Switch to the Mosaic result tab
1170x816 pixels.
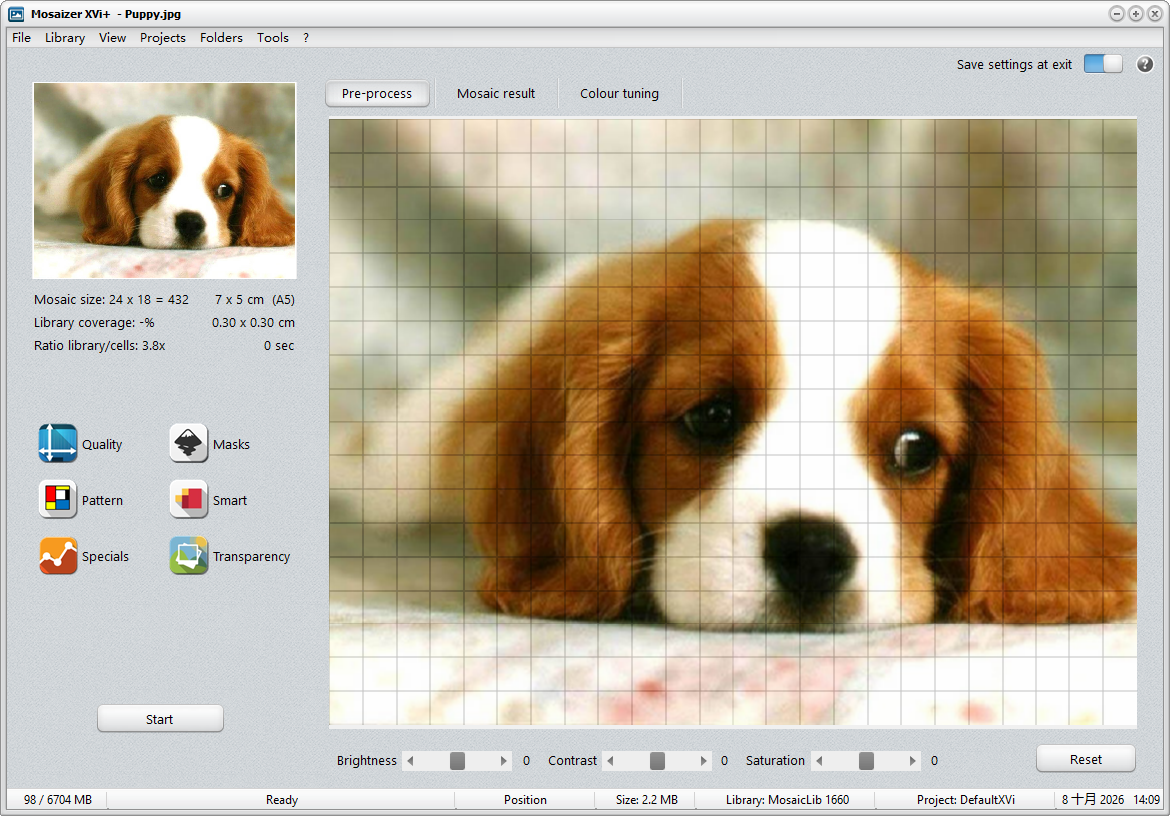coord(496,93)
